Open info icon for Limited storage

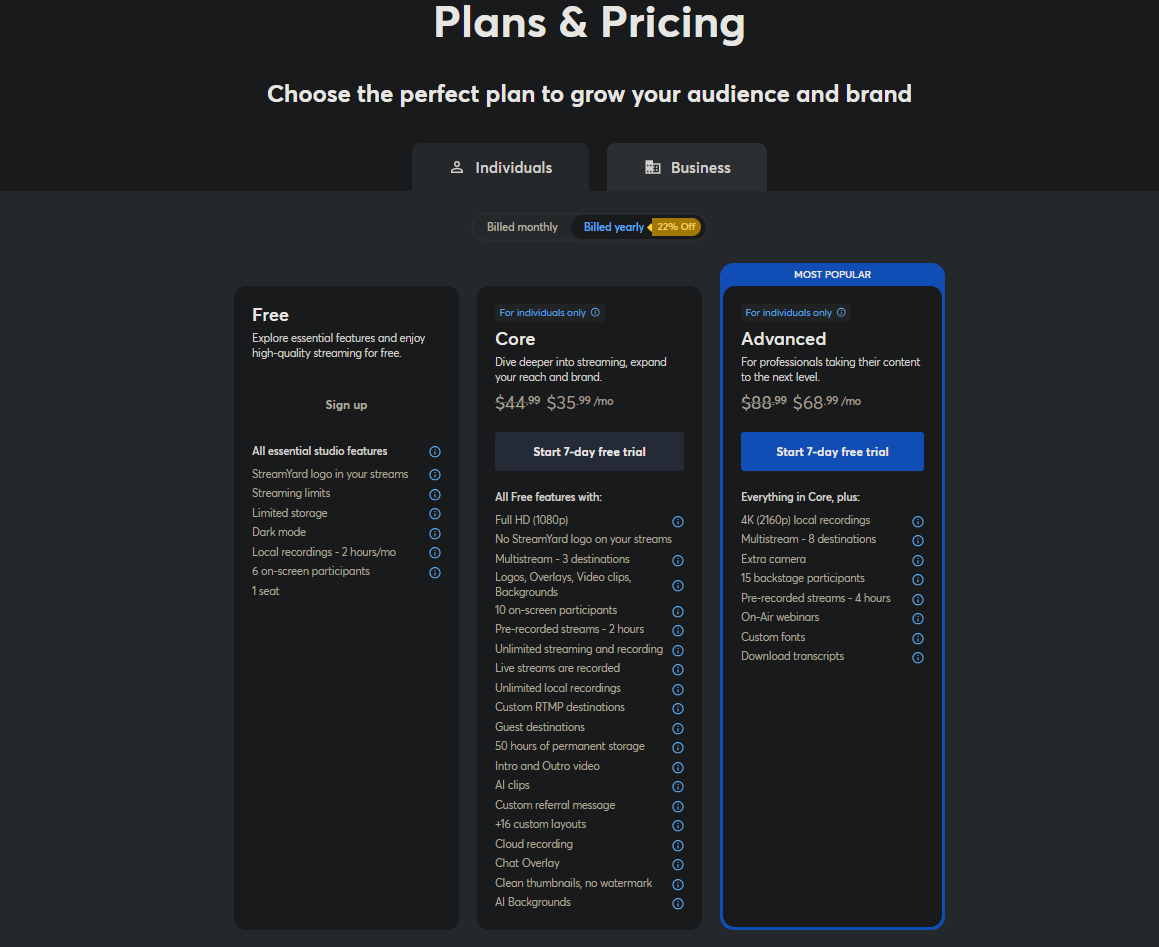click(435, 514)
